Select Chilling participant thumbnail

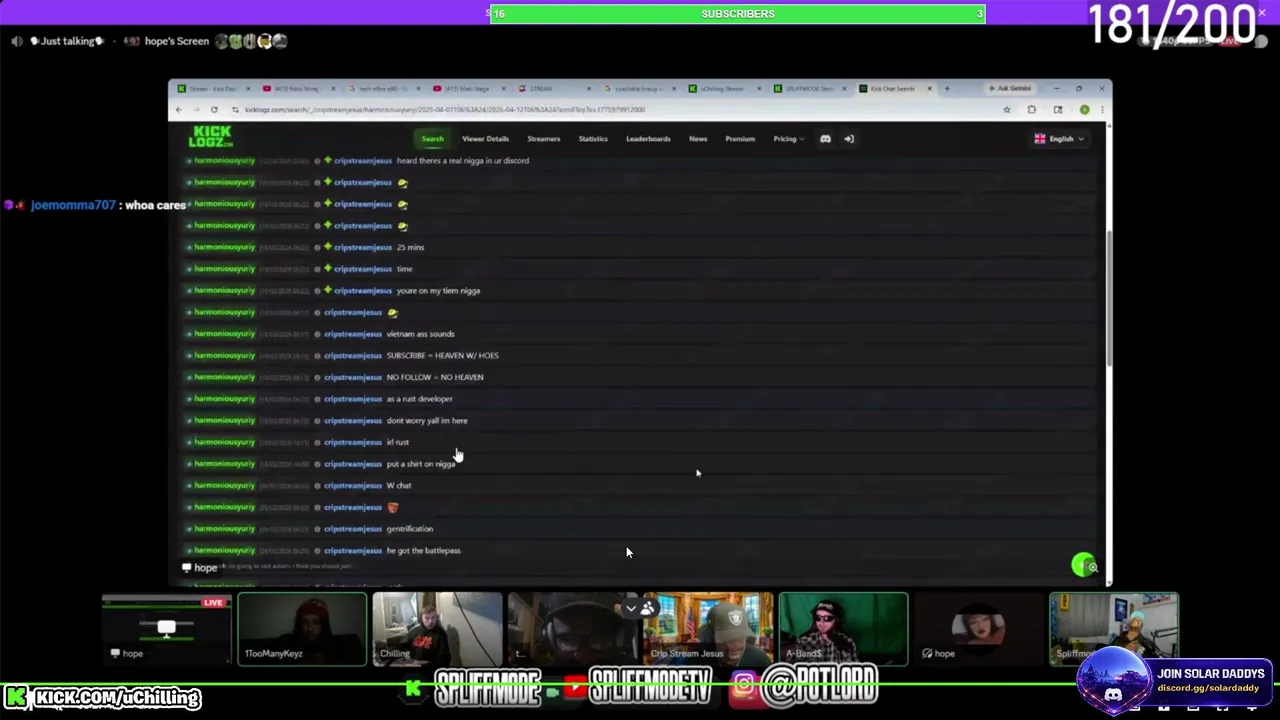(437, 629)
